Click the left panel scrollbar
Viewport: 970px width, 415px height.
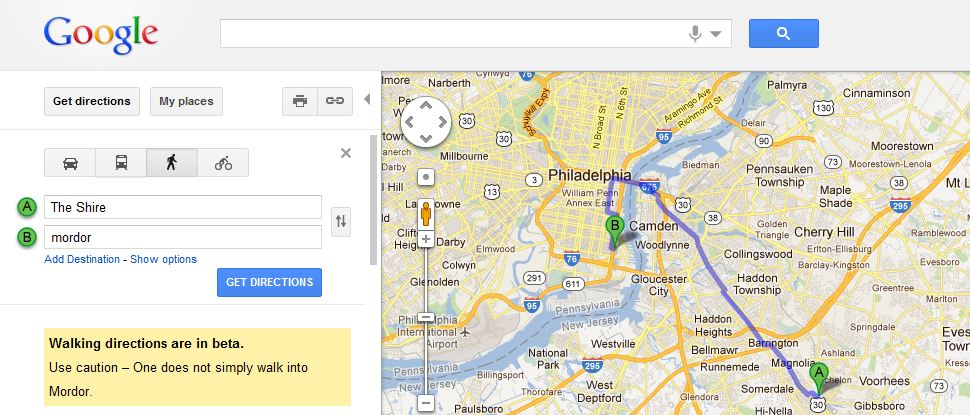coord(373,199)
